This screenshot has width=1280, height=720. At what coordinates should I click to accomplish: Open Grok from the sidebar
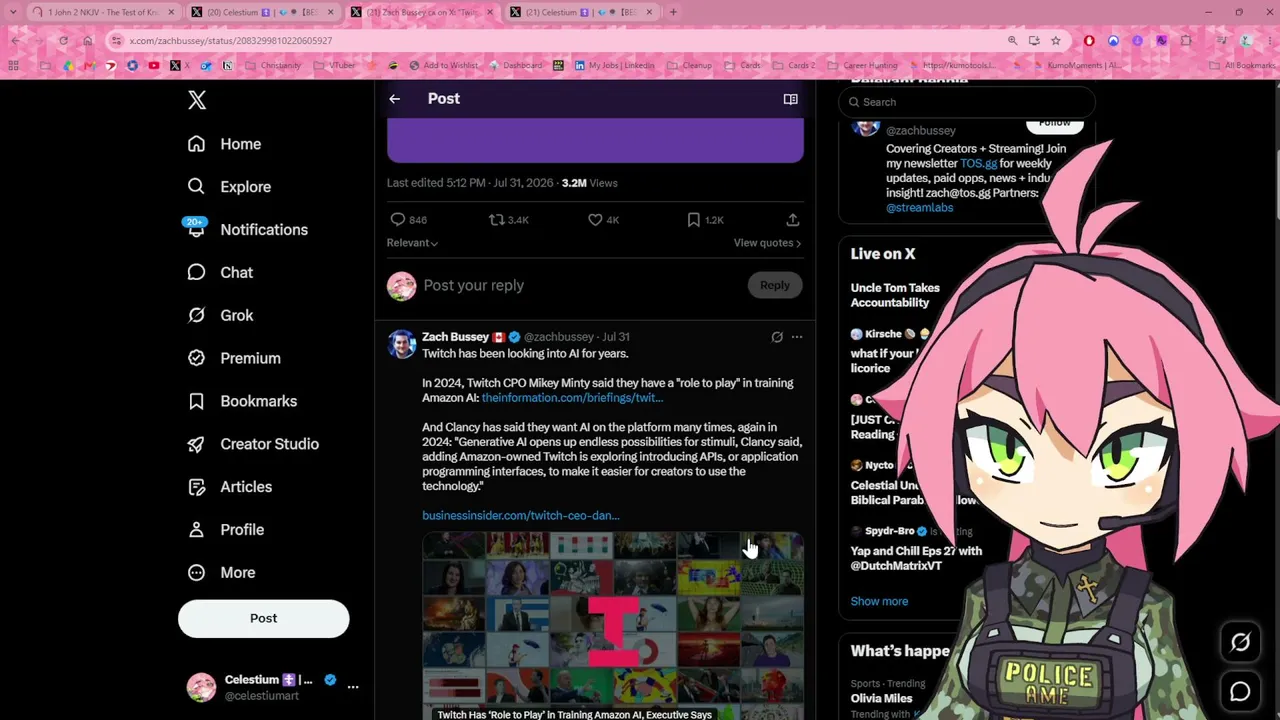pos(220,316)
